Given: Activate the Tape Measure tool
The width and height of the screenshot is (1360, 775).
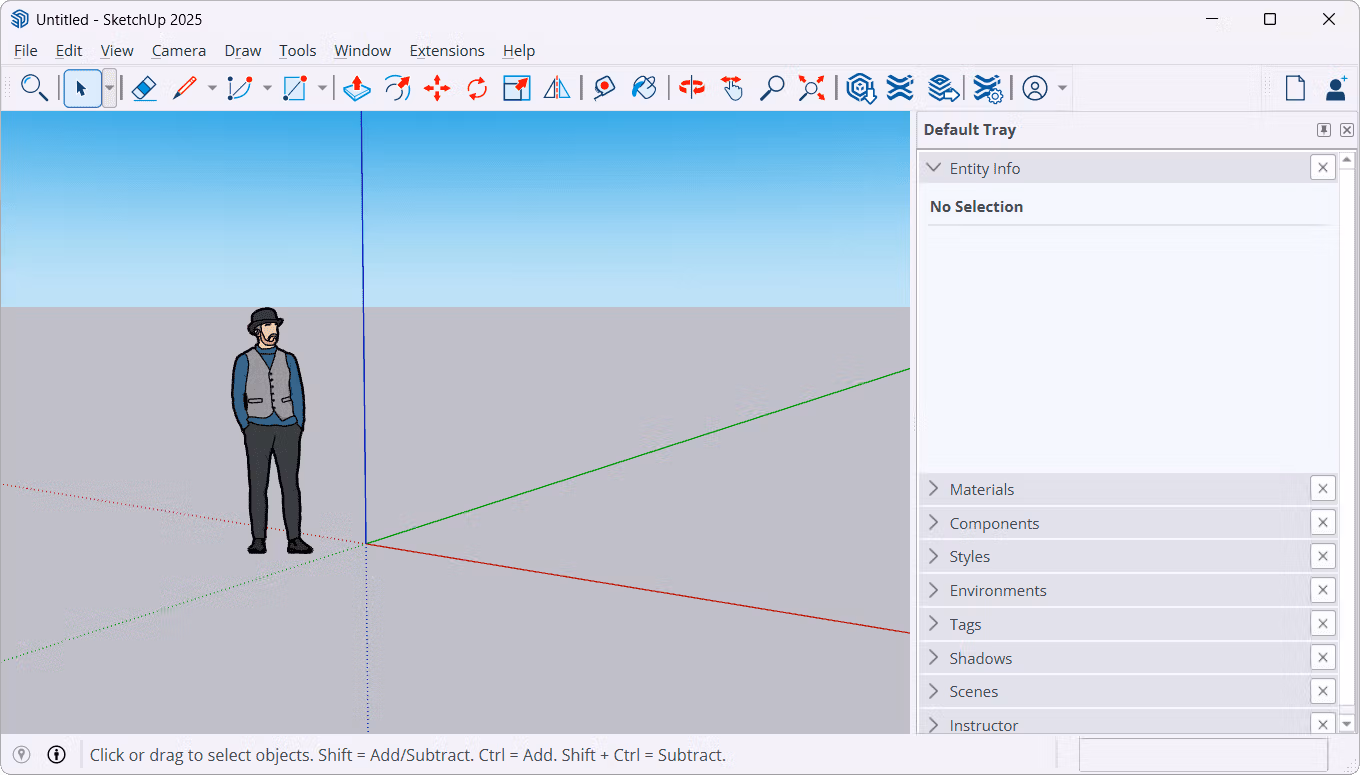Looking at the screenshot, I should [x=604, y=88].
